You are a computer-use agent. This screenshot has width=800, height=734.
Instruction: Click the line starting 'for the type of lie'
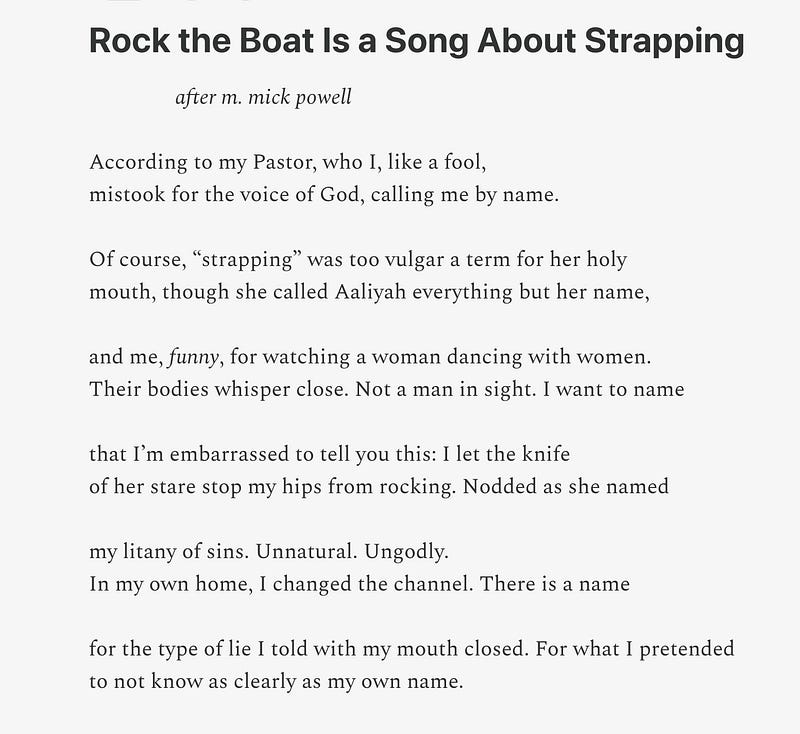coord(412,649)
